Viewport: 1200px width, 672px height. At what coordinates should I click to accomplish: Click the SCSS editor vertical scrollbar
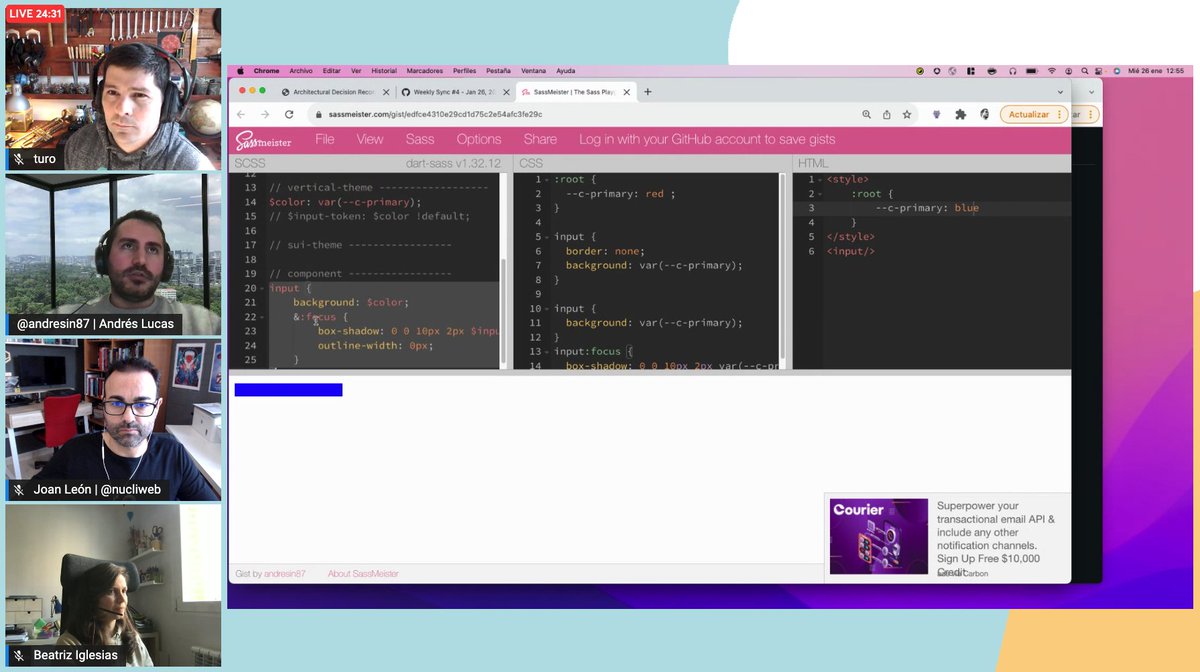coord(505,311)
